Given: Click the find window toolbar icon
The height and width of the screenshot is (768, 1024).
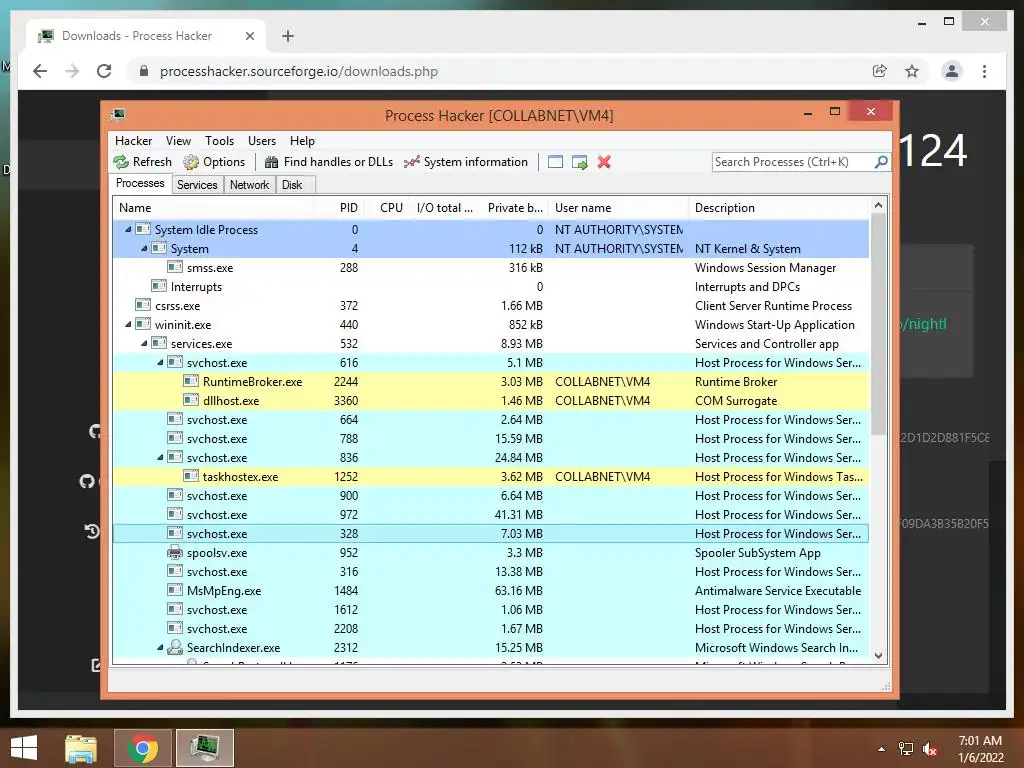Looking at the screenshot, I should [555, 162].
